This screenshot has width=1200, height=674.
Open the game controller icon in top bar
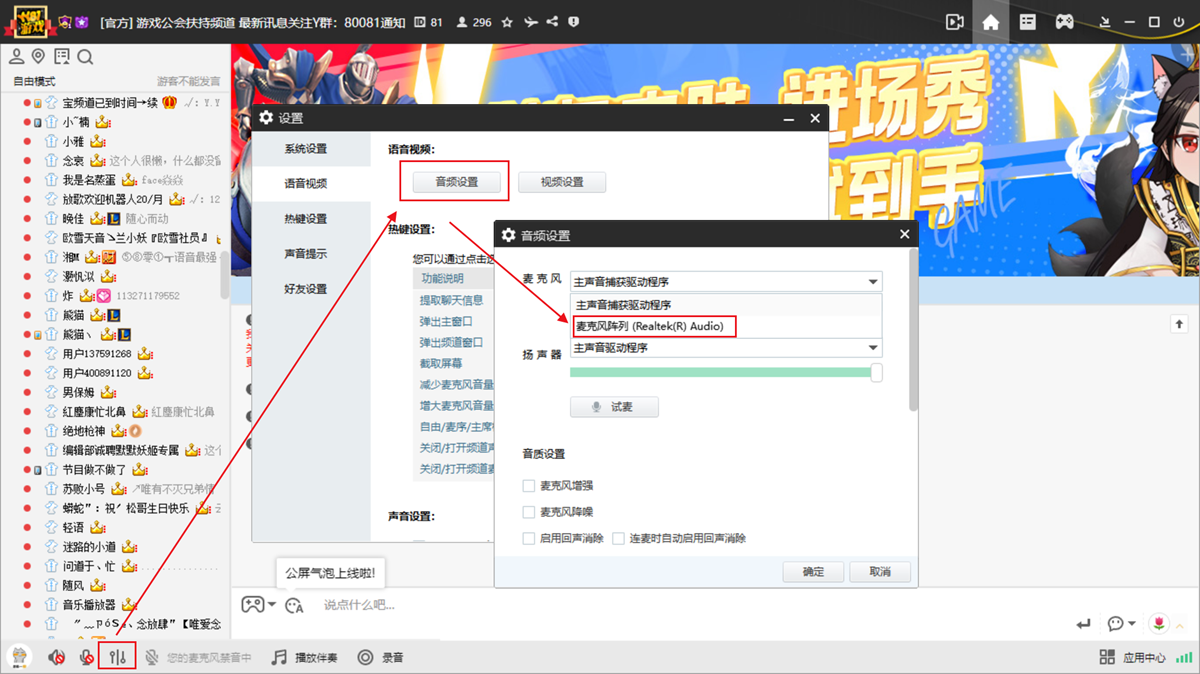click(1064, 21)
